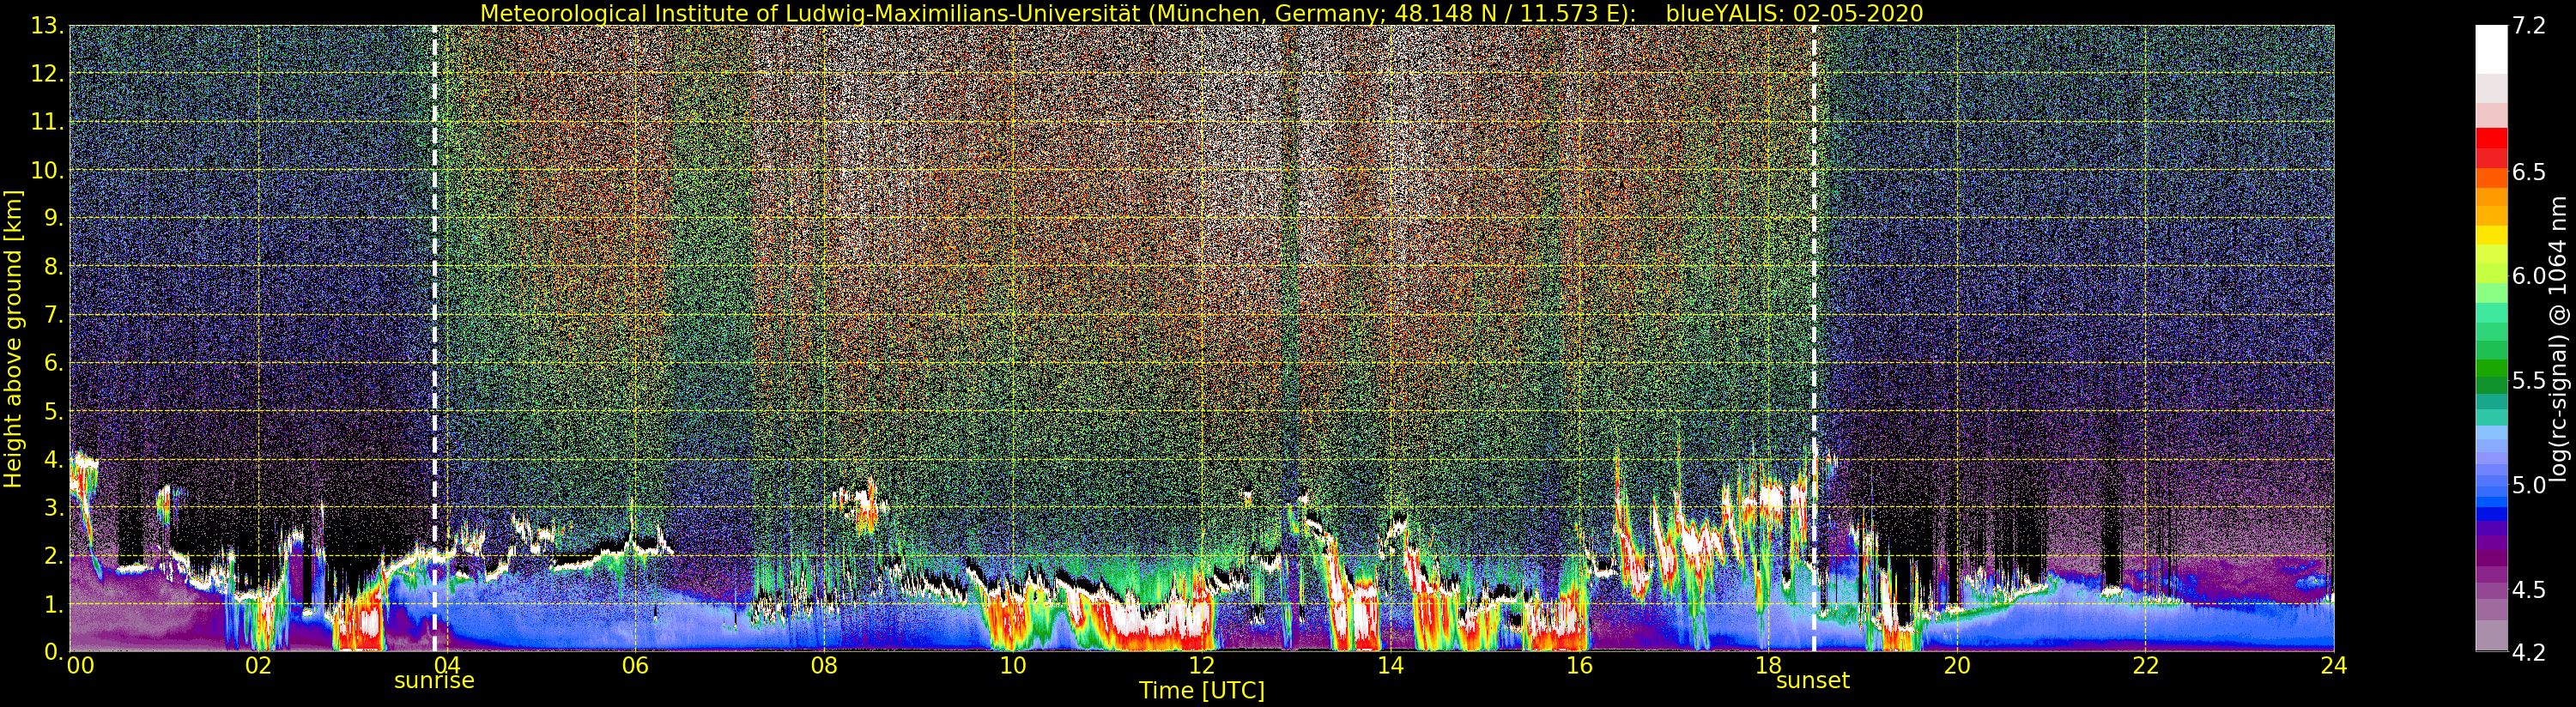This screenshot has height=707, width=2576.
Task: Click the time axis tick label '20'
Action: [x=1957, y=666]
